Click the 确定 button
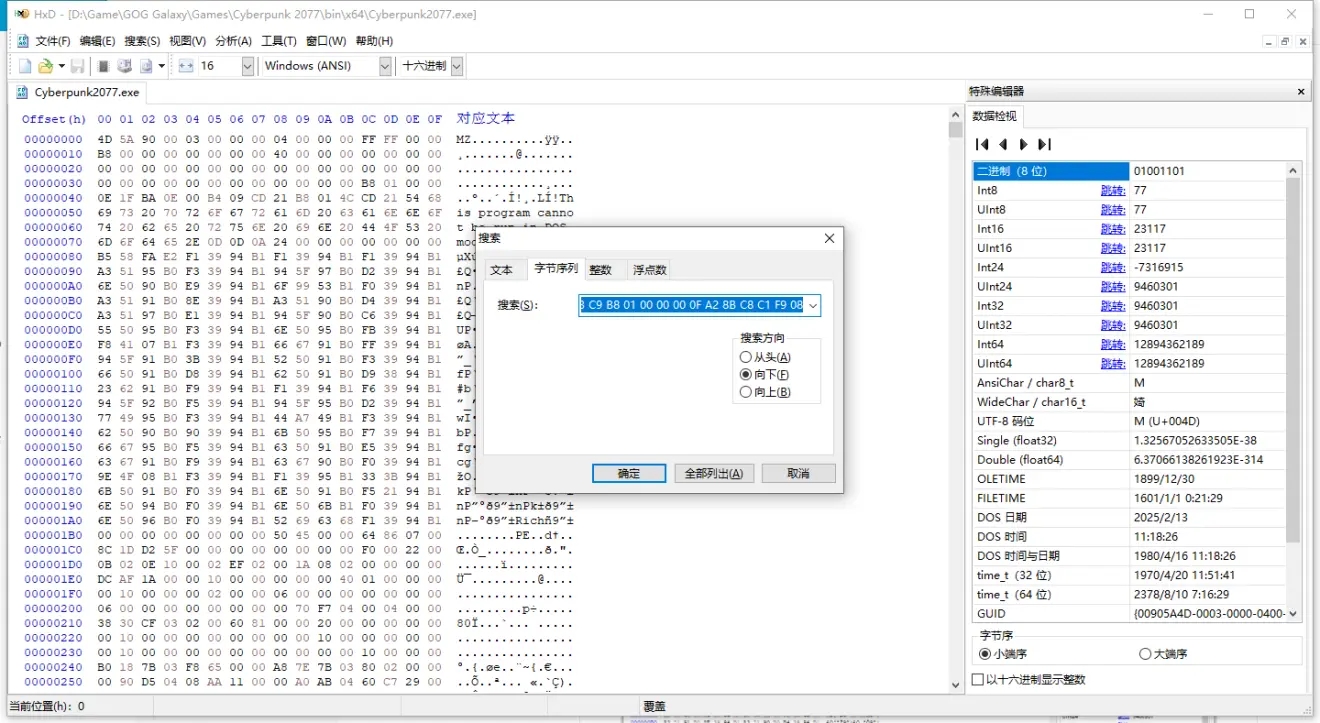This screenshot has width=1320, height=723. pyautogui.click(x=629, y=473)
